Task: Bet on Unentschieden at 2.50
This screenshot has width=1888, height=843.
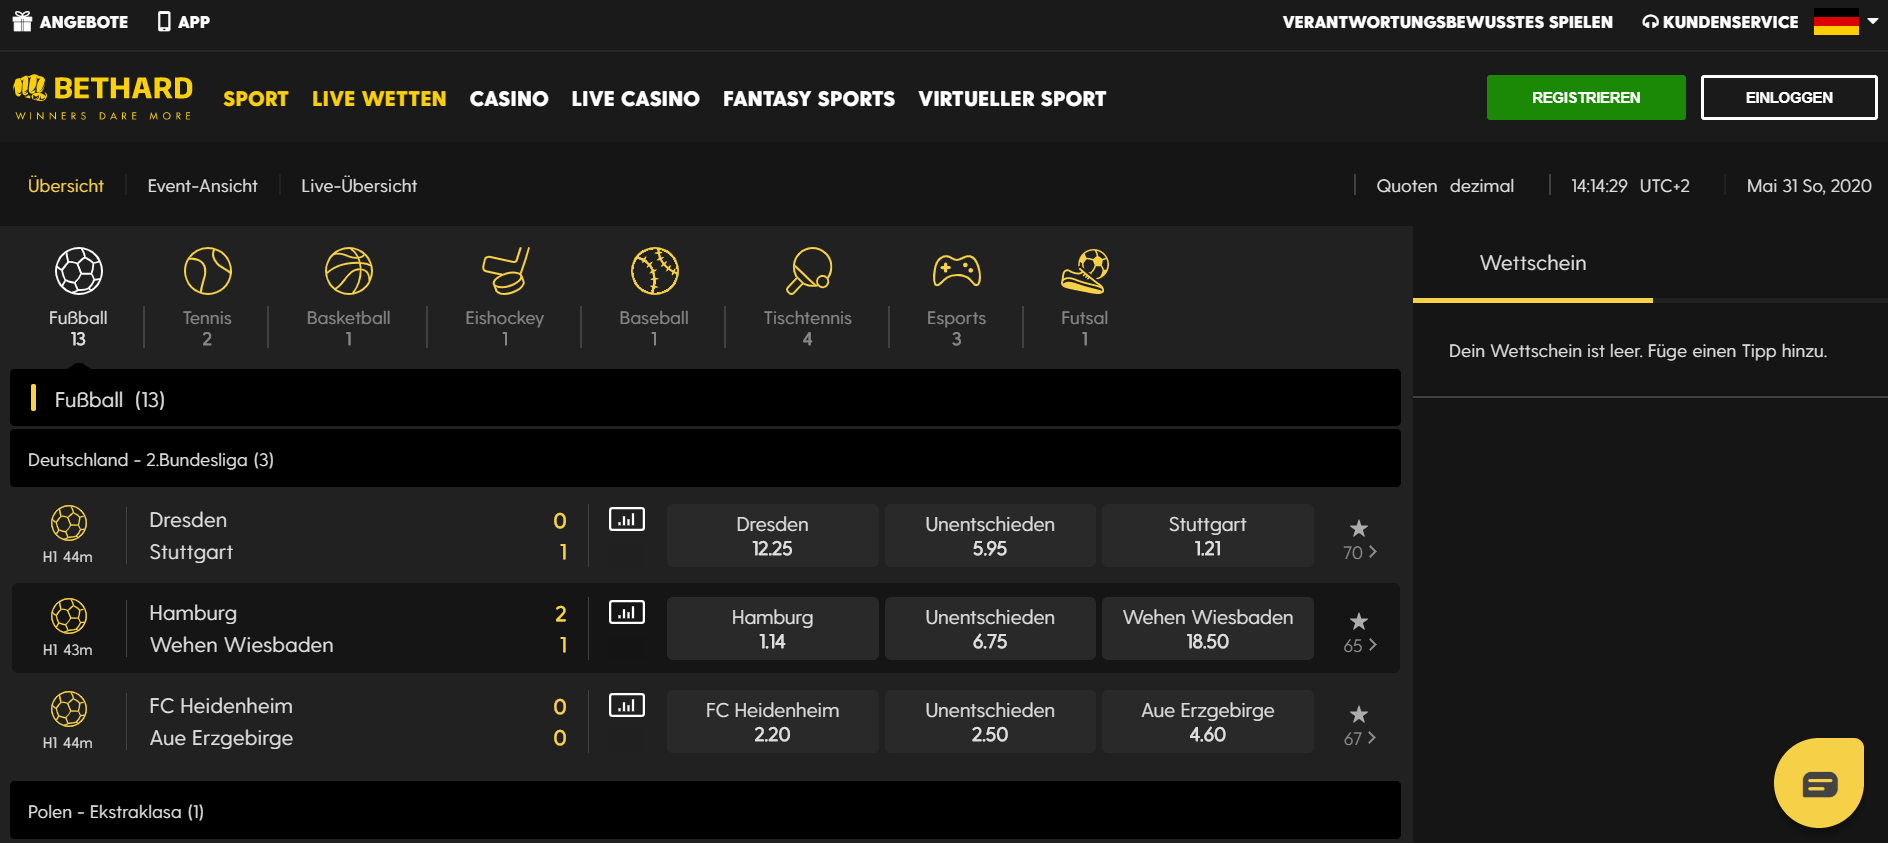Action: 990,721
